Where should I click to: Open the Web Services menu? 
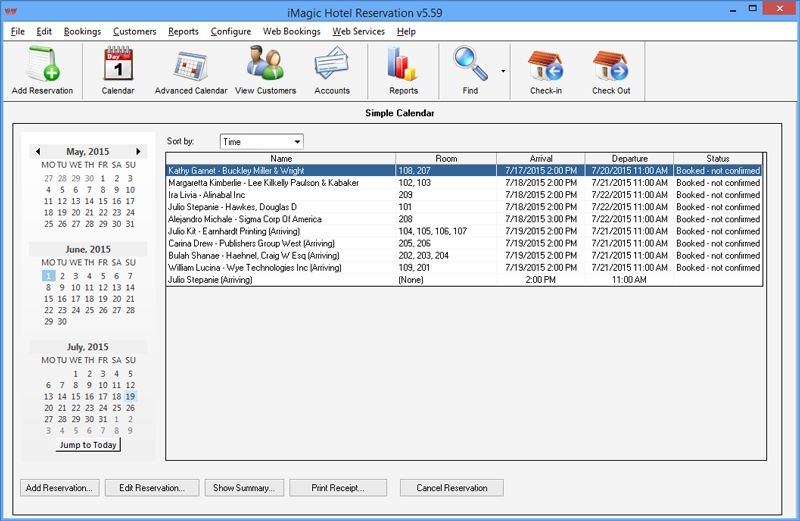coord(356,31)
